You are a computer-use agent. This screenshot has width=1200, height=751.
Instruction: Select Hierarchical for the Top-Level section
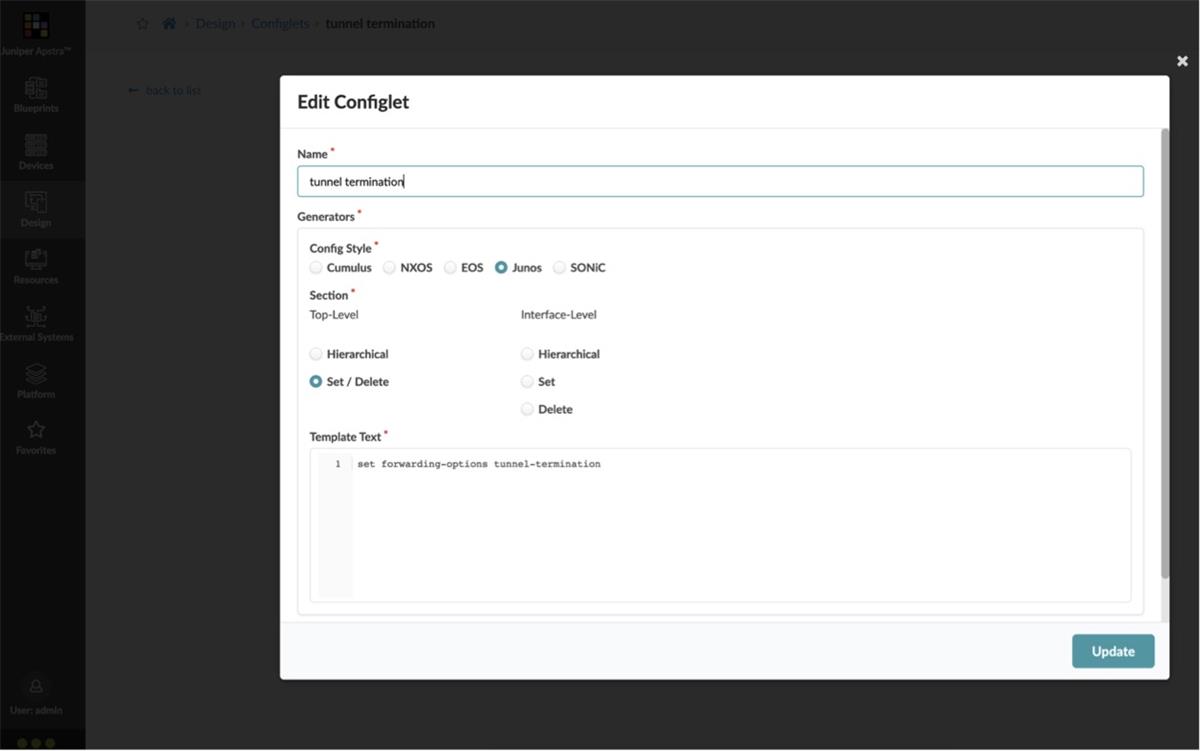click(316, 353)
